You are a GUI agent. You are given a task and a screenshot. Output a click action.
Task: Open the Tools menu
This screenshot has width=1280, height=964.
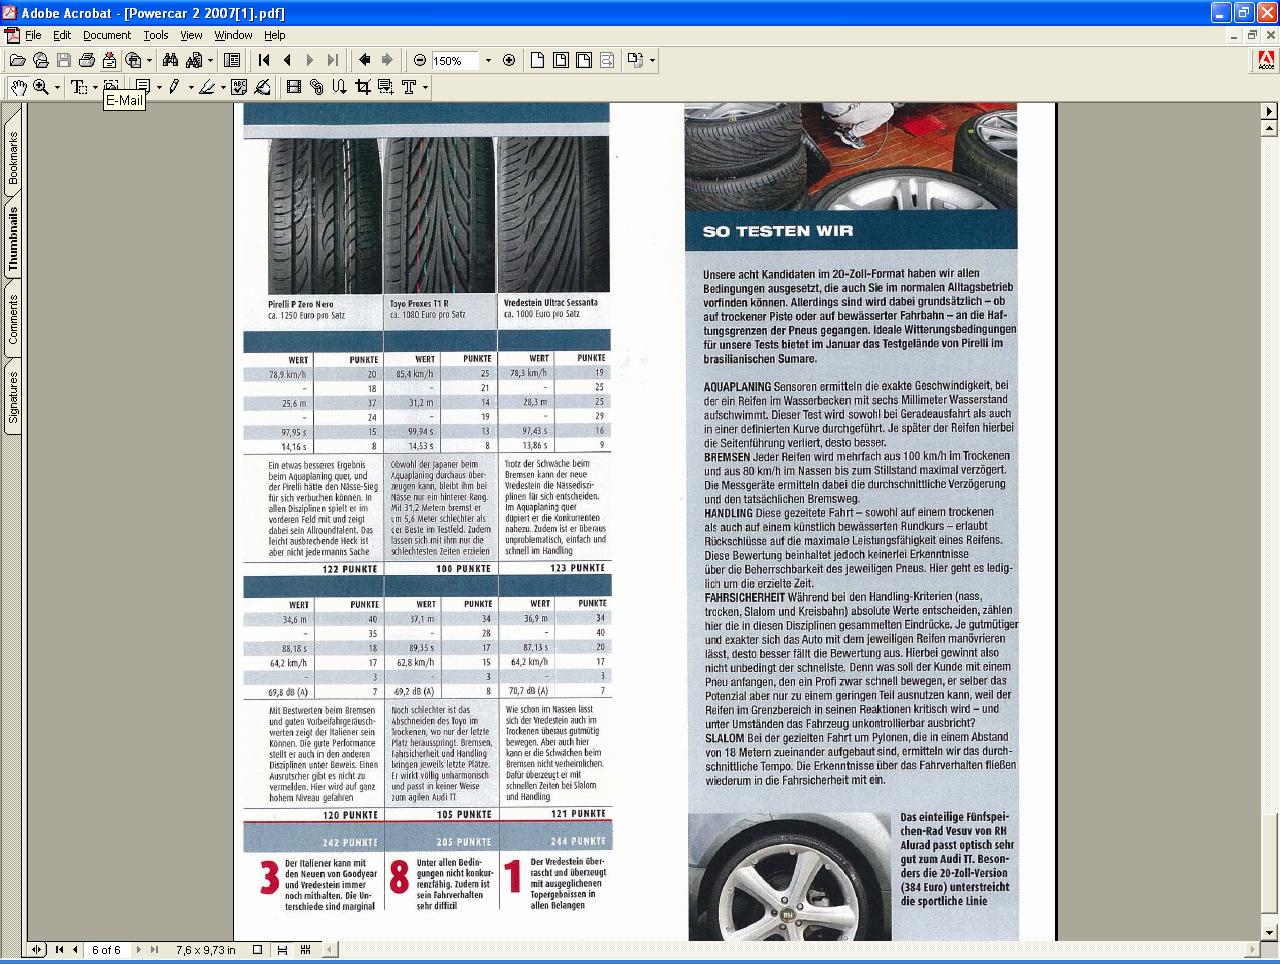coord(156,35)
